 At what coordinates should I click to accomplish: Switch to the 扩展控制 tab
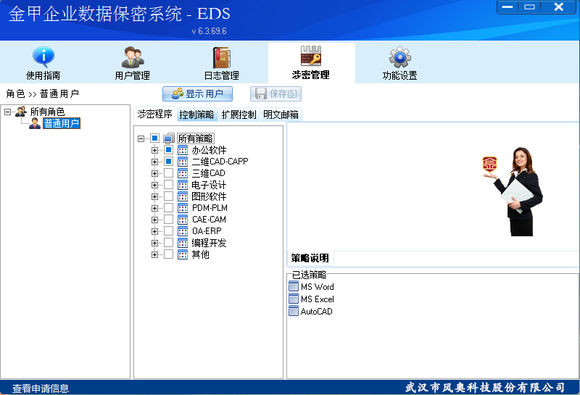click(239, 115)
